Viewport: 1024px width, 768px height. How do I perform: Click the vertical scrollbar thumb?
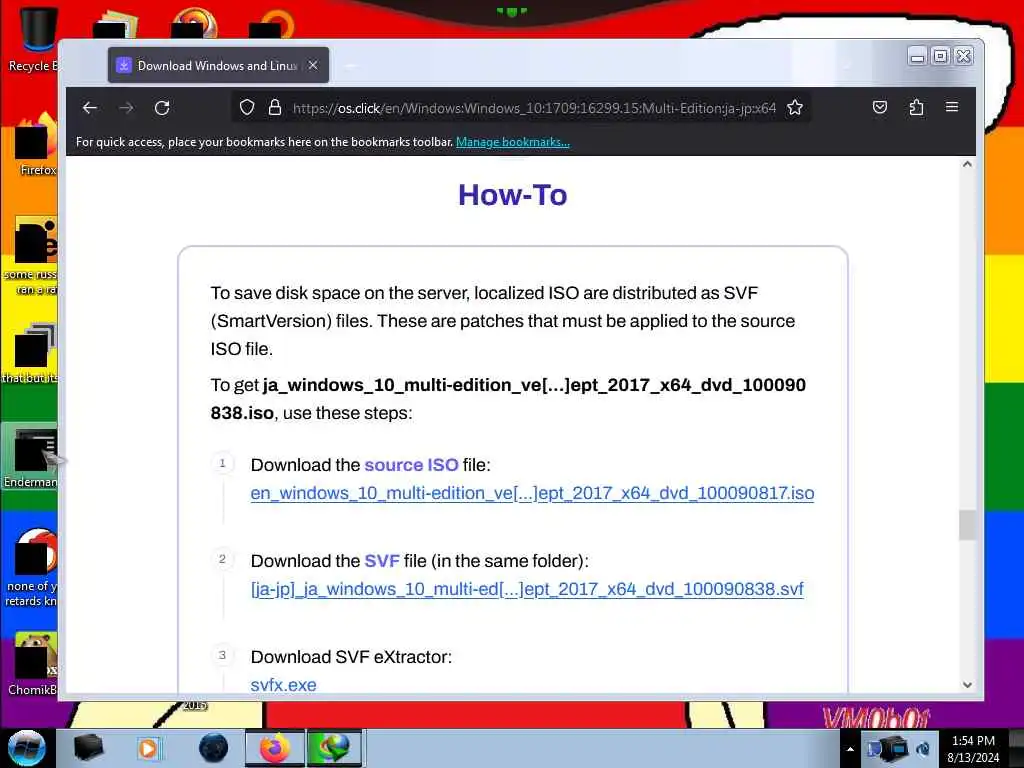[967, 525]
